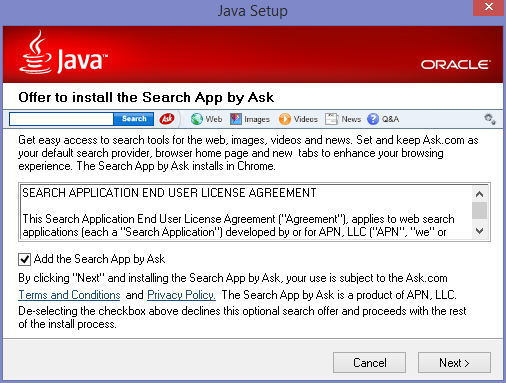
Task: Click the 'Q&A' label in Ask toolbar
Action: 390,119
